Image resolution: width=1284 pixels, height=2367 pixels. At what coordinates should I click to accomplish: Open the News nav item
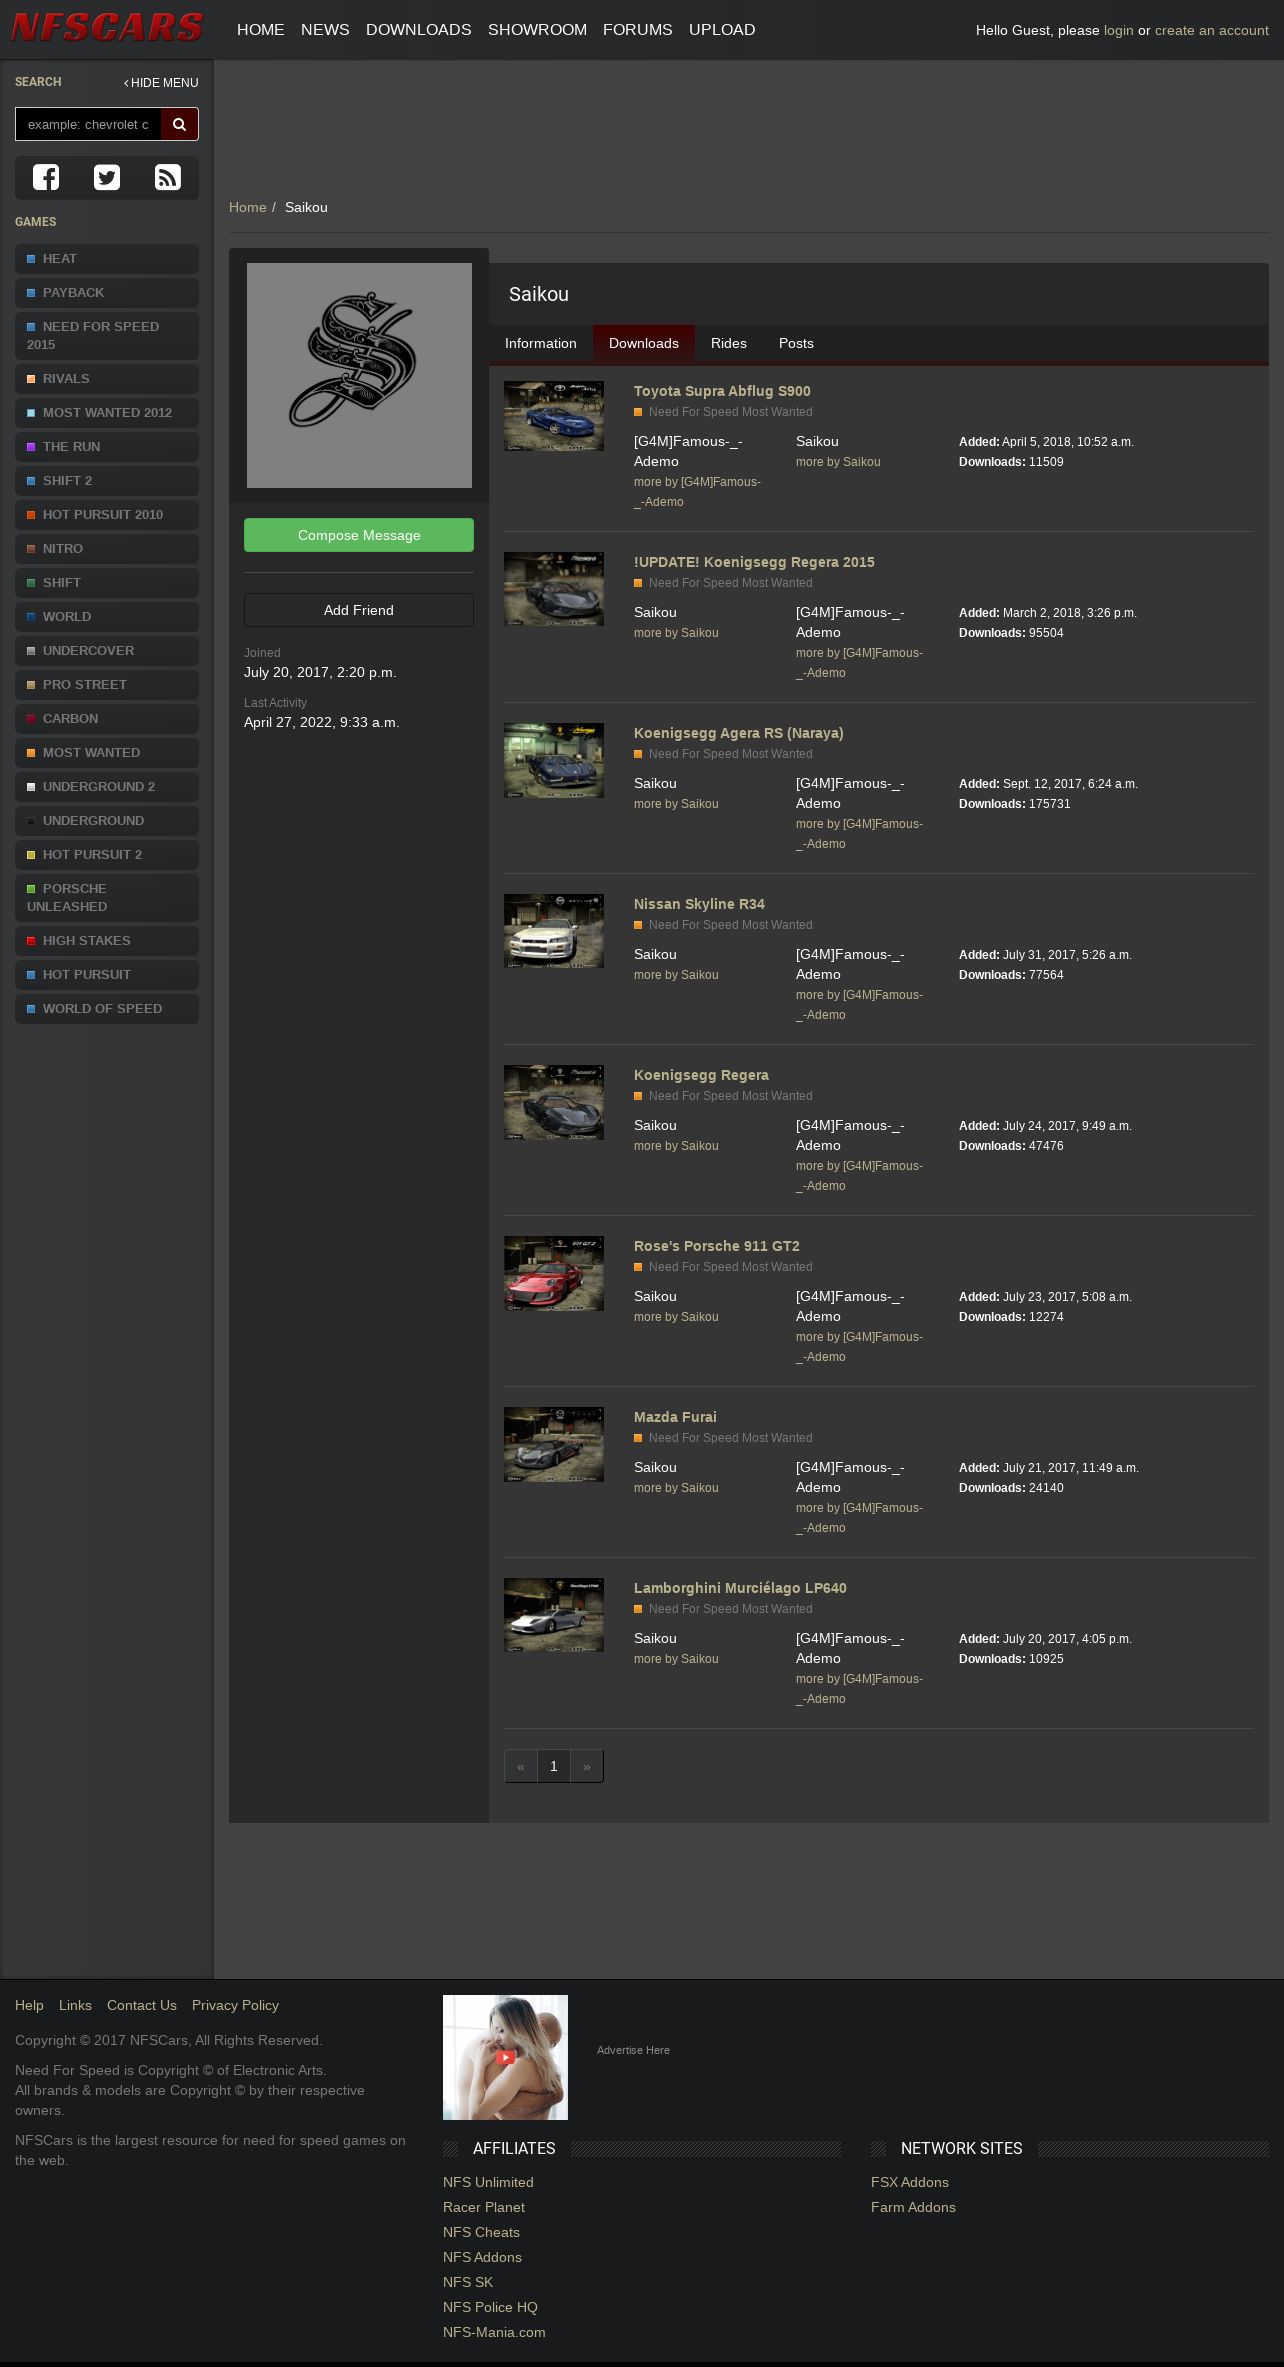pyautogui.click(x=325, y=30)
